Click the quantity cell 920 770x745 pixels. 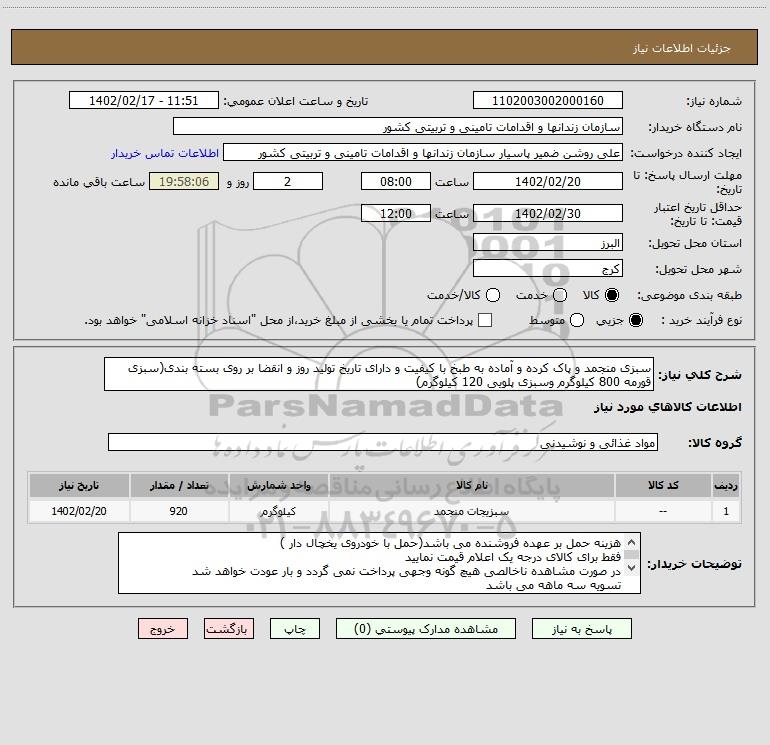[x=179, y=511]
